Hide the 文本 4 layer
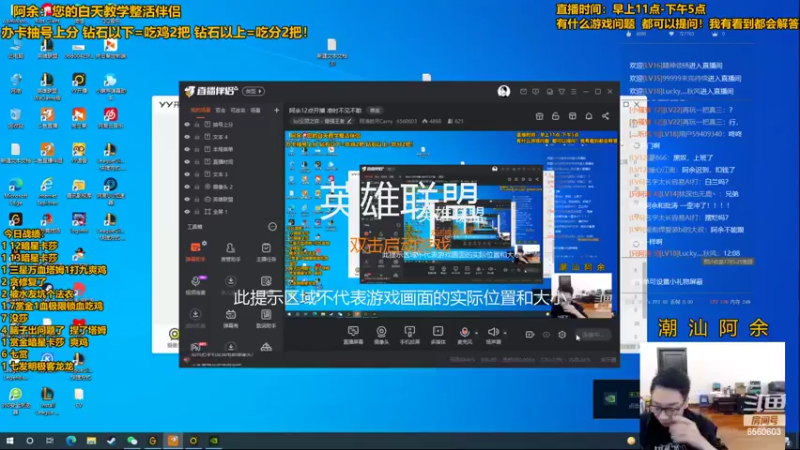 [x=187, y=137]
